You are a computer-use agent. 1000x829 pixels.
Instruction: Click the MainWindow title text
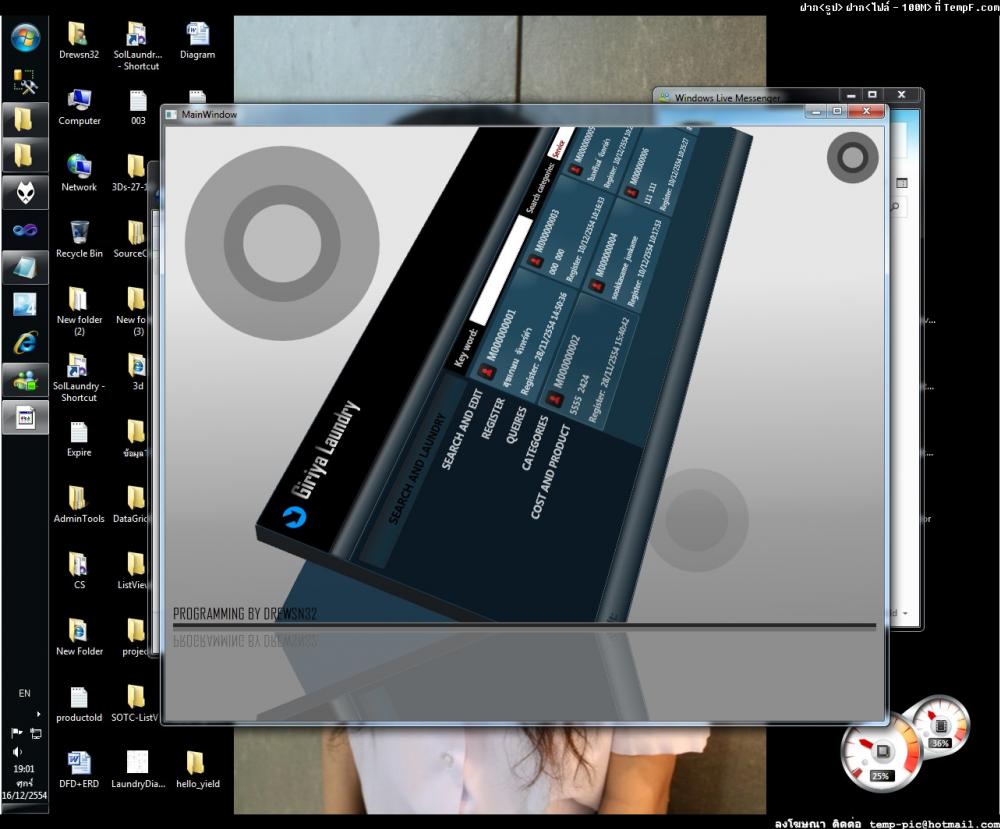click(x=209, y=114)
